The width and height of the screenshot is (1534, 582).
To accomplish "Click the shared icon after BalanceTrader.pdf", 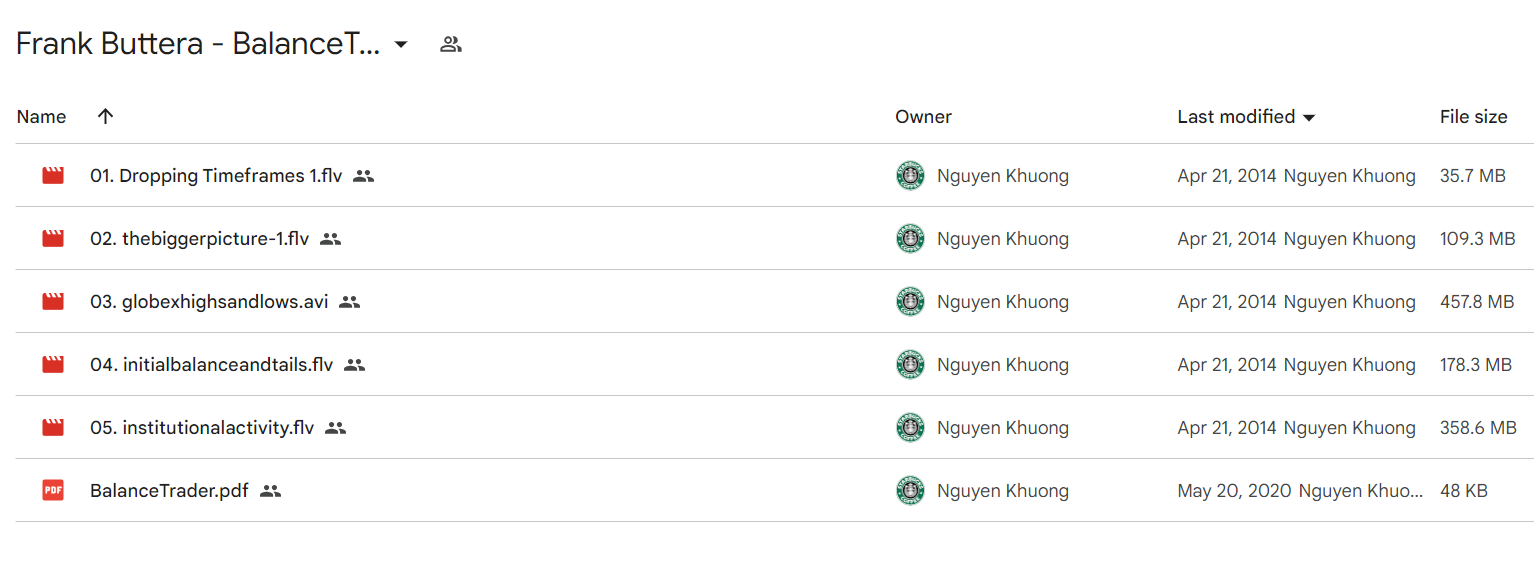I will tap(270, 491).
